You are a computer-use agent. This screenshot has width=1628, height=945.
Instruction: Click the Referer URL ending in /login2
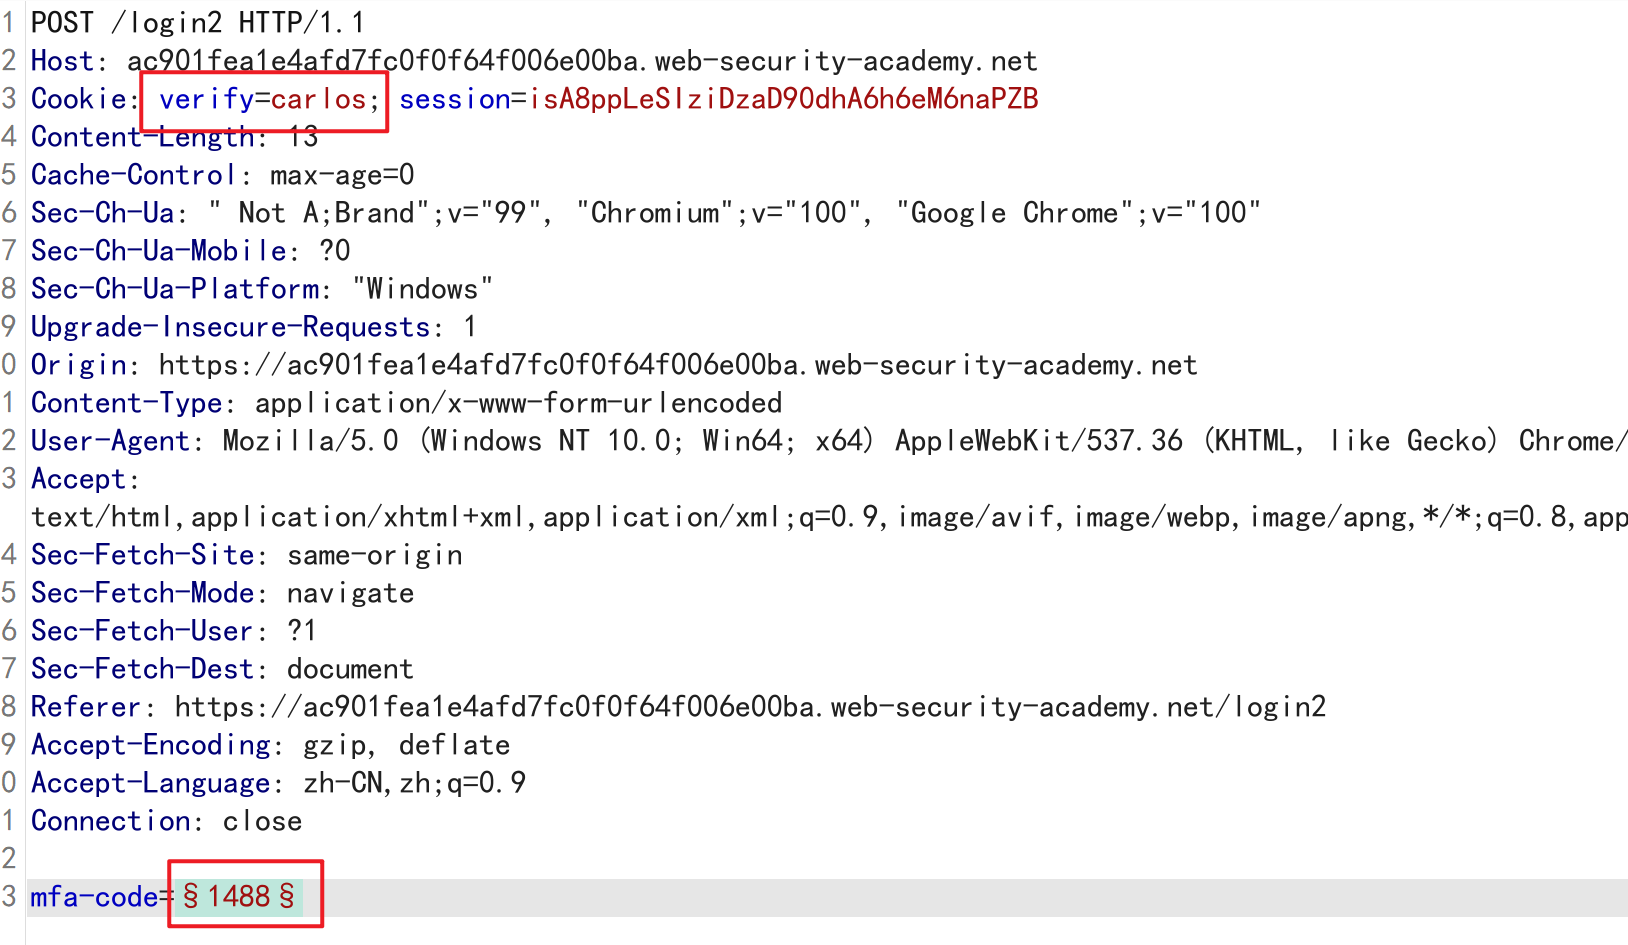pos(750,707)
